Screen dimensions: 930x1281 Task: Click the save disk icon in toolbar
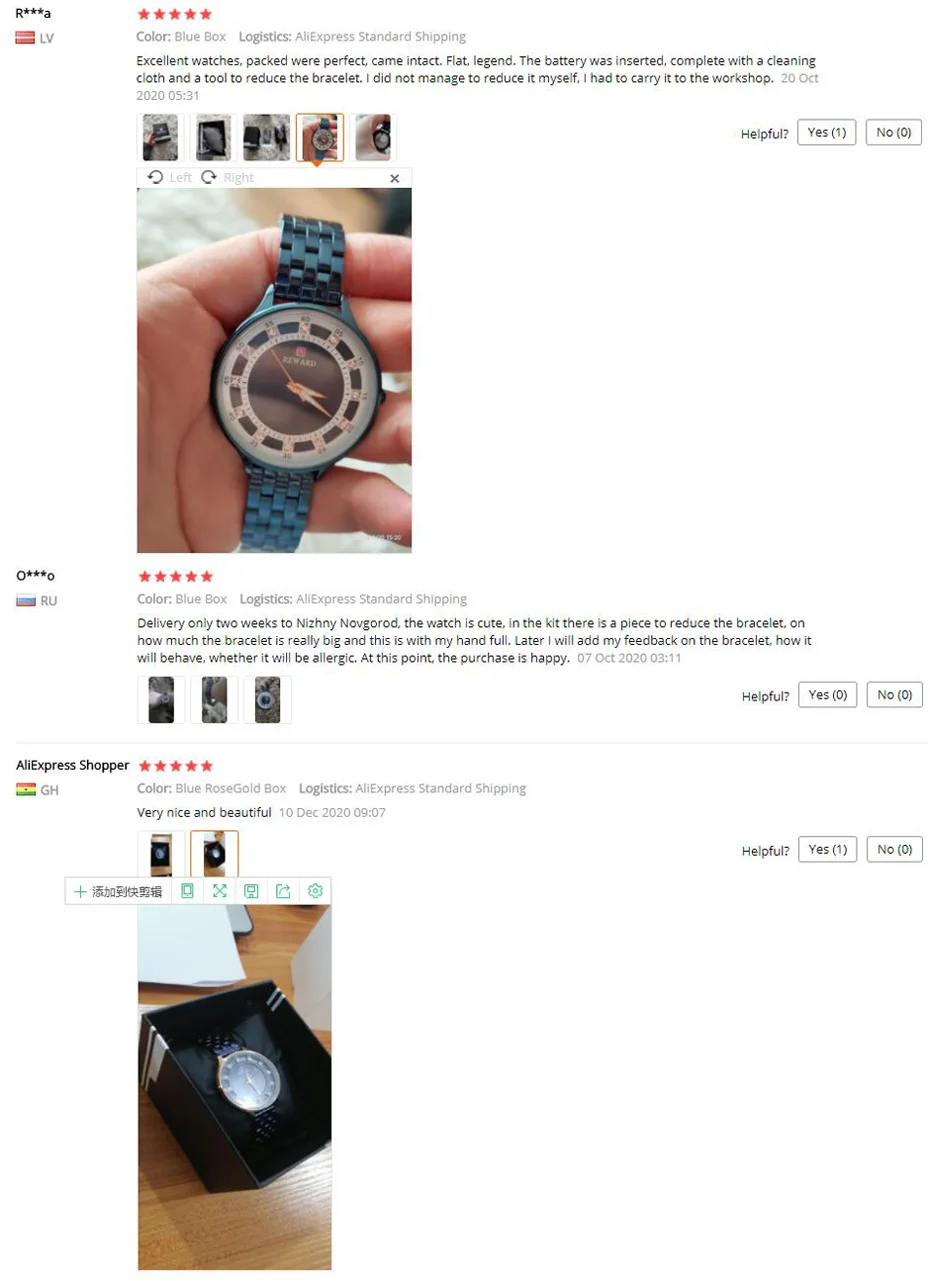252,891
